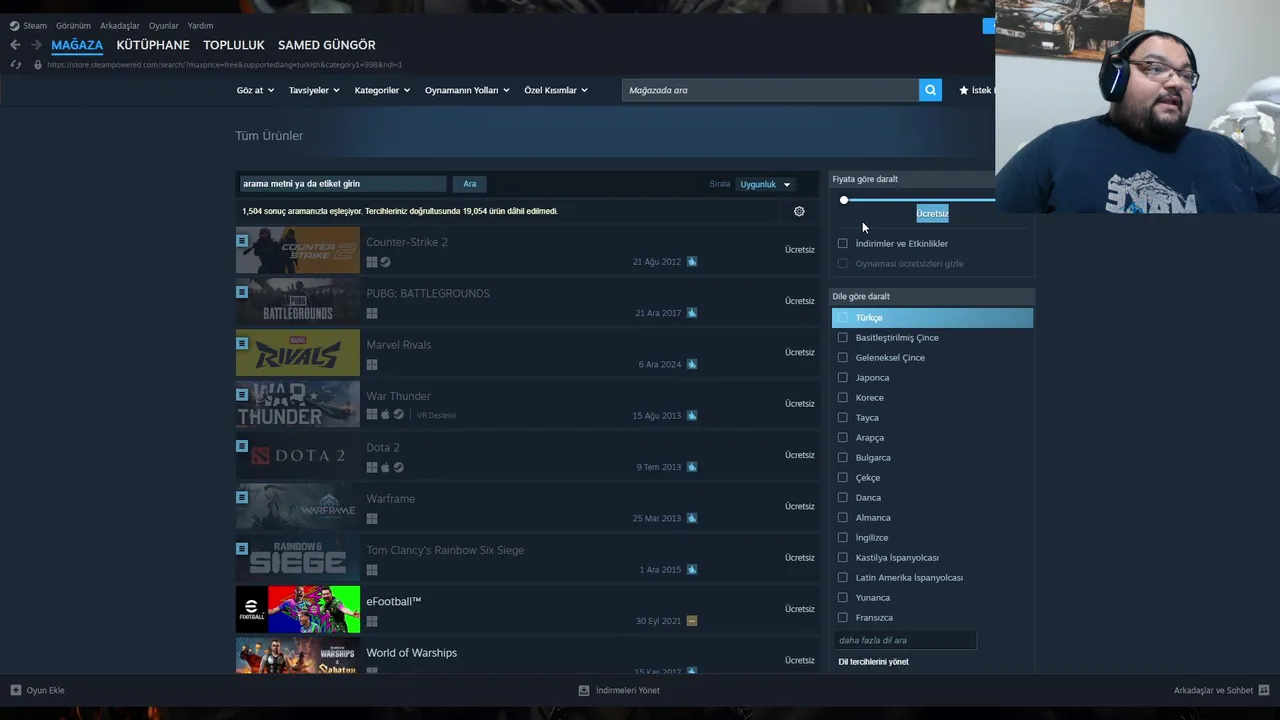Click Marvel Rivals library marker icon

click(x=242, y=343)
